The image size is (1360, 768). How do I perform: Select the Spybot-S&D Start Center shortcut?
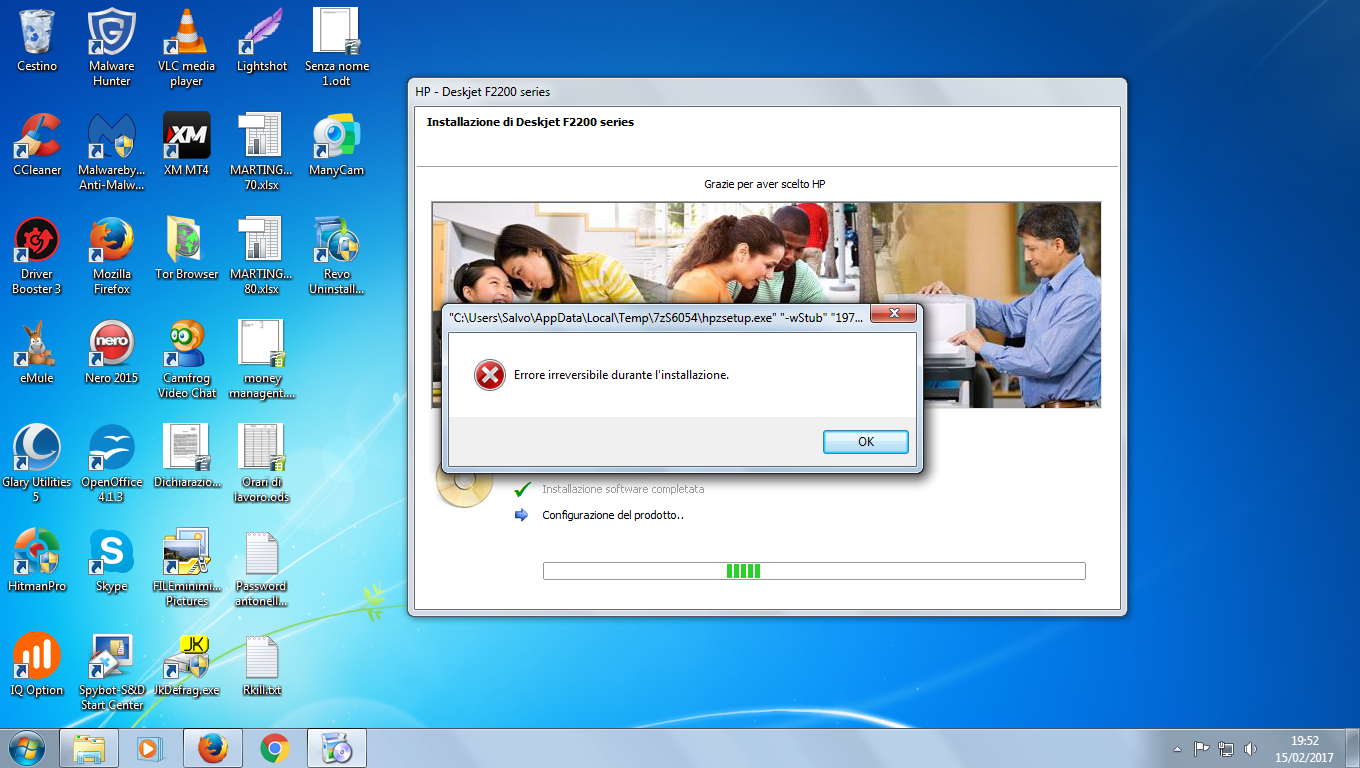(112, 672)
